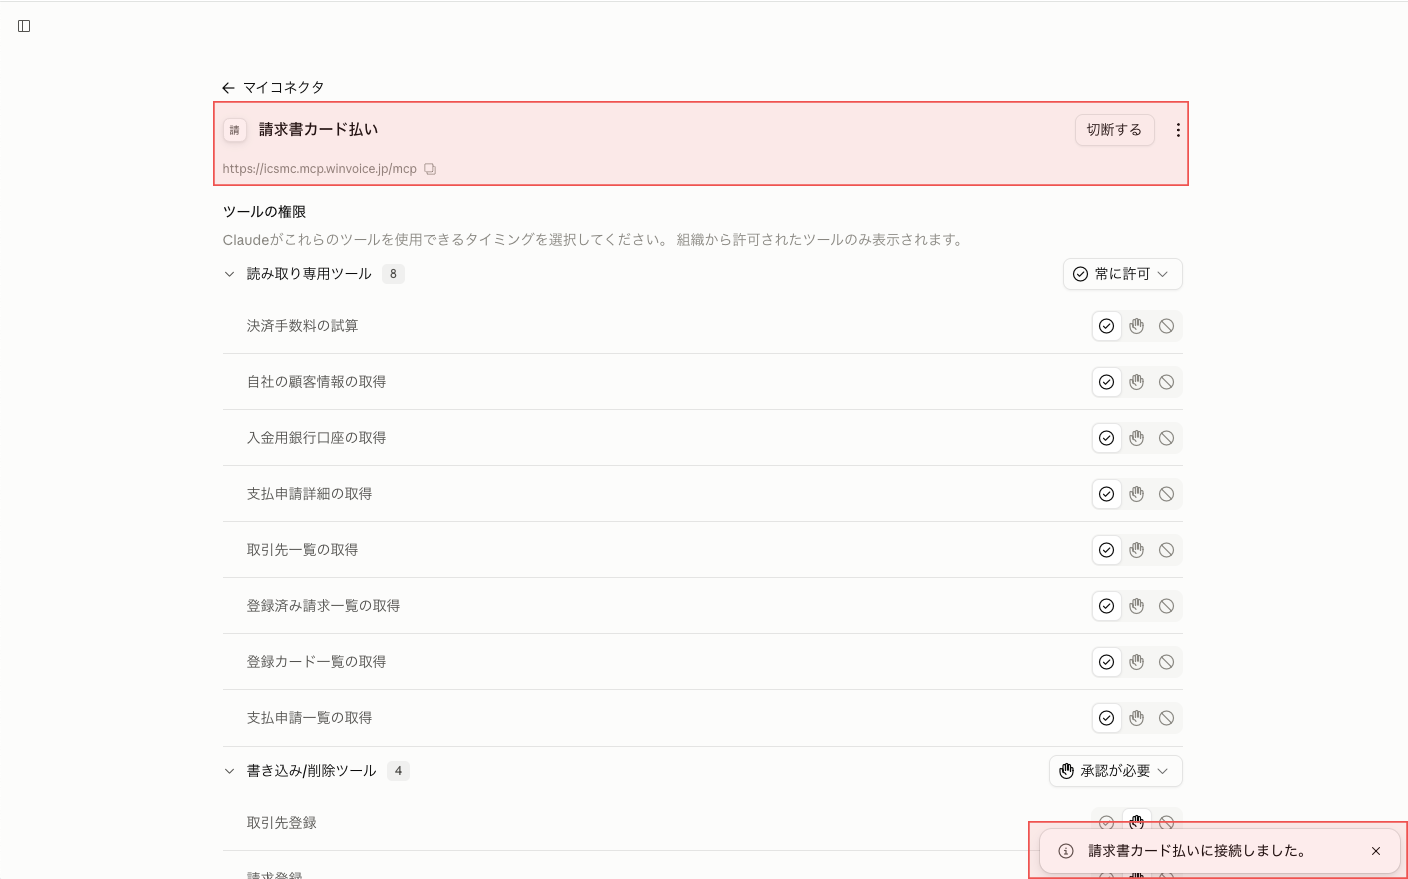
Task: Set 決済手数料の試算 to needs approval
Action: tap(1136, 326)
